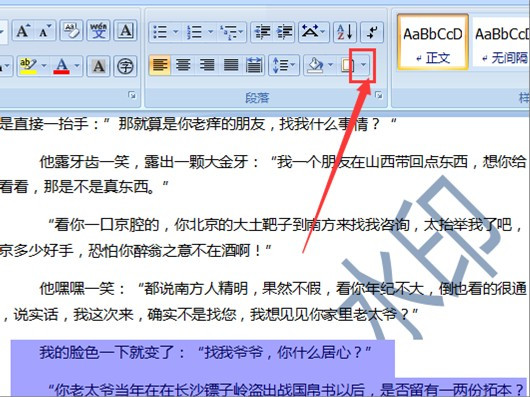Screen dimensions: 530x397
Task: Click the line starting 他嘿嘿一笑
Action: 283,288
